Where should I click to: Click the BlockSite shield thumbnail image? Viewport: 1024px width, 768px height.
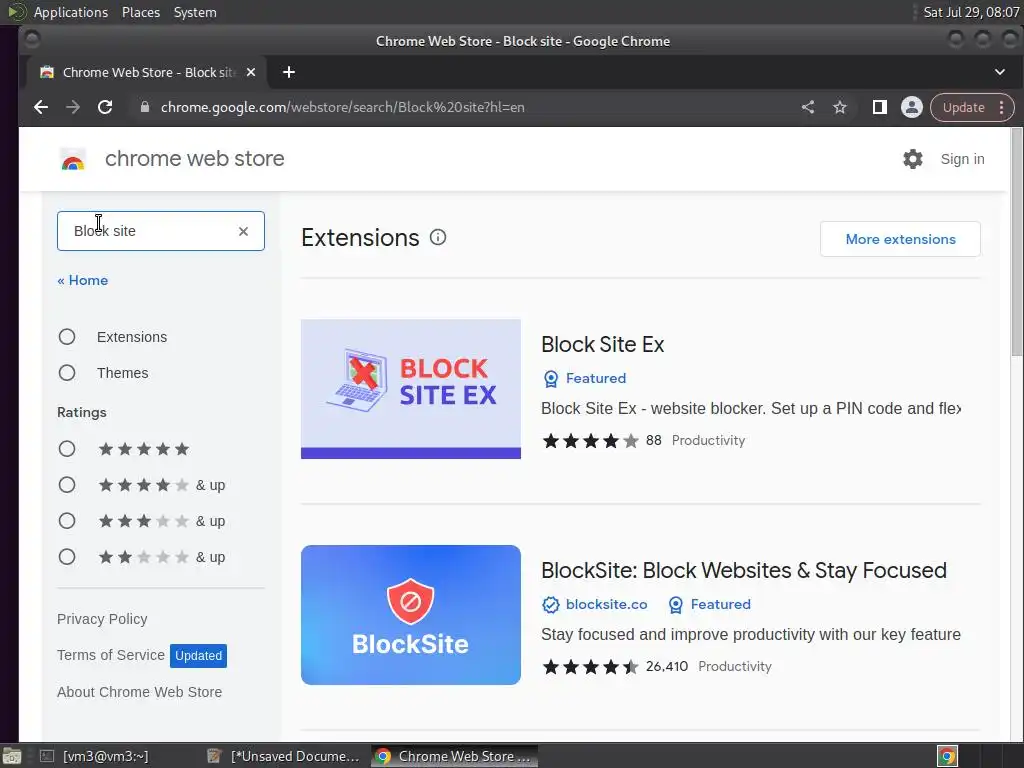coord(411,615)
